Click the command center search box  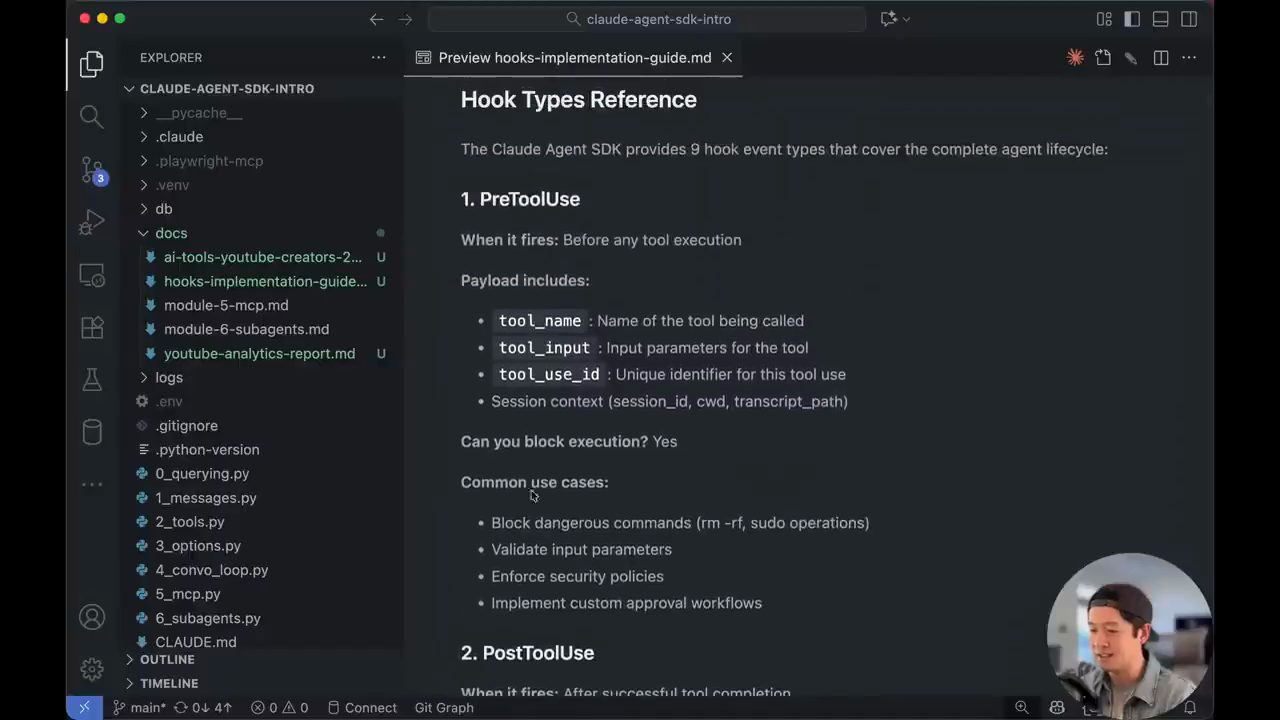(x=647, y=19)
